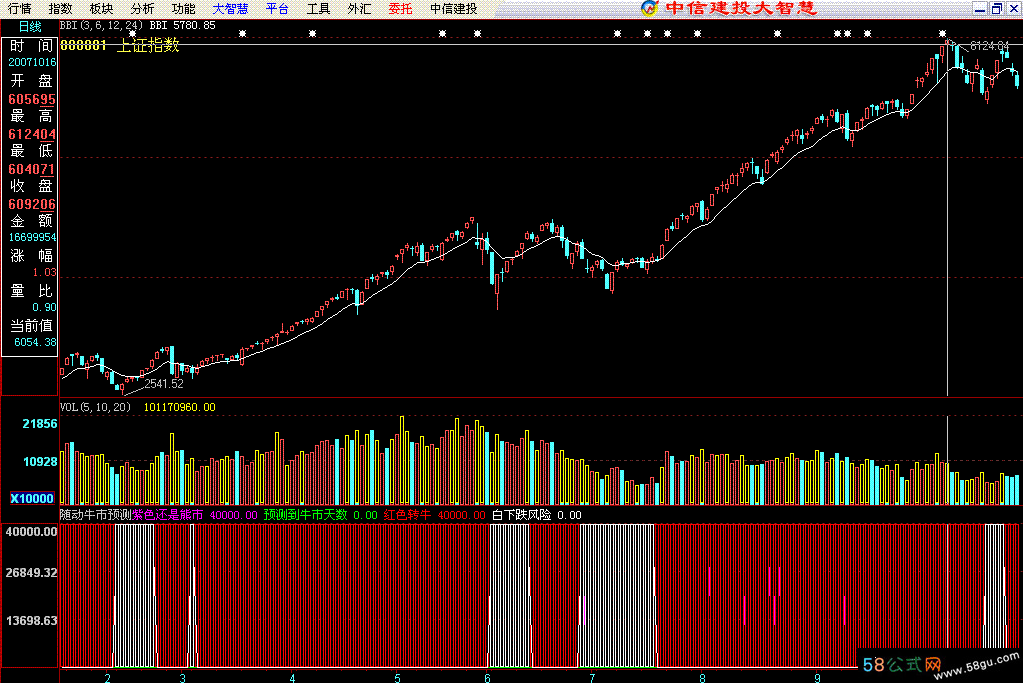Viewport: 1023px width, 683px height.
Task: Click the 最高 value 612404
Action: tap(32, 134)
